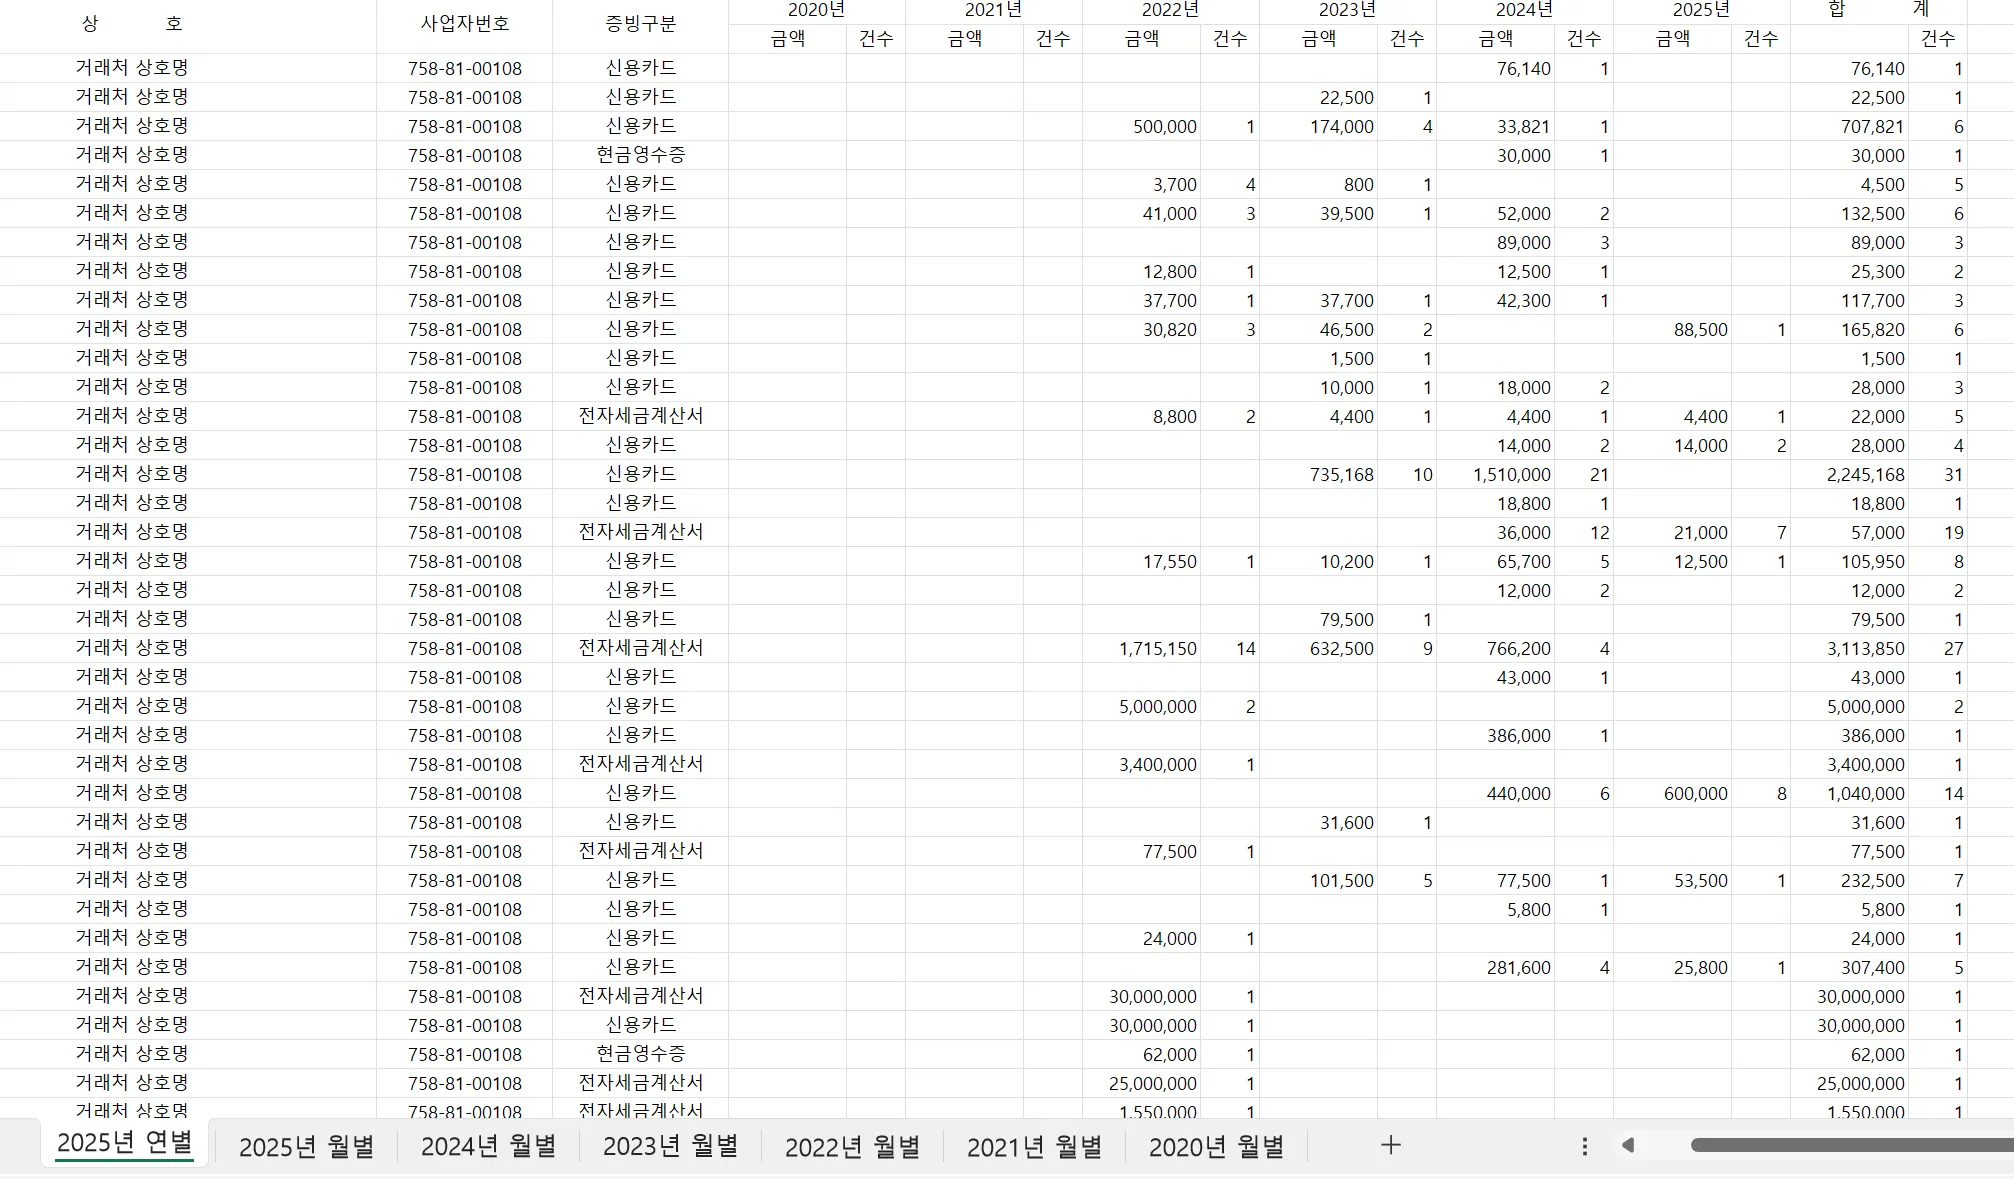
Task: Click the first 현금영수증 cell in 증빙구분
Action: click(x=640, y=155)
